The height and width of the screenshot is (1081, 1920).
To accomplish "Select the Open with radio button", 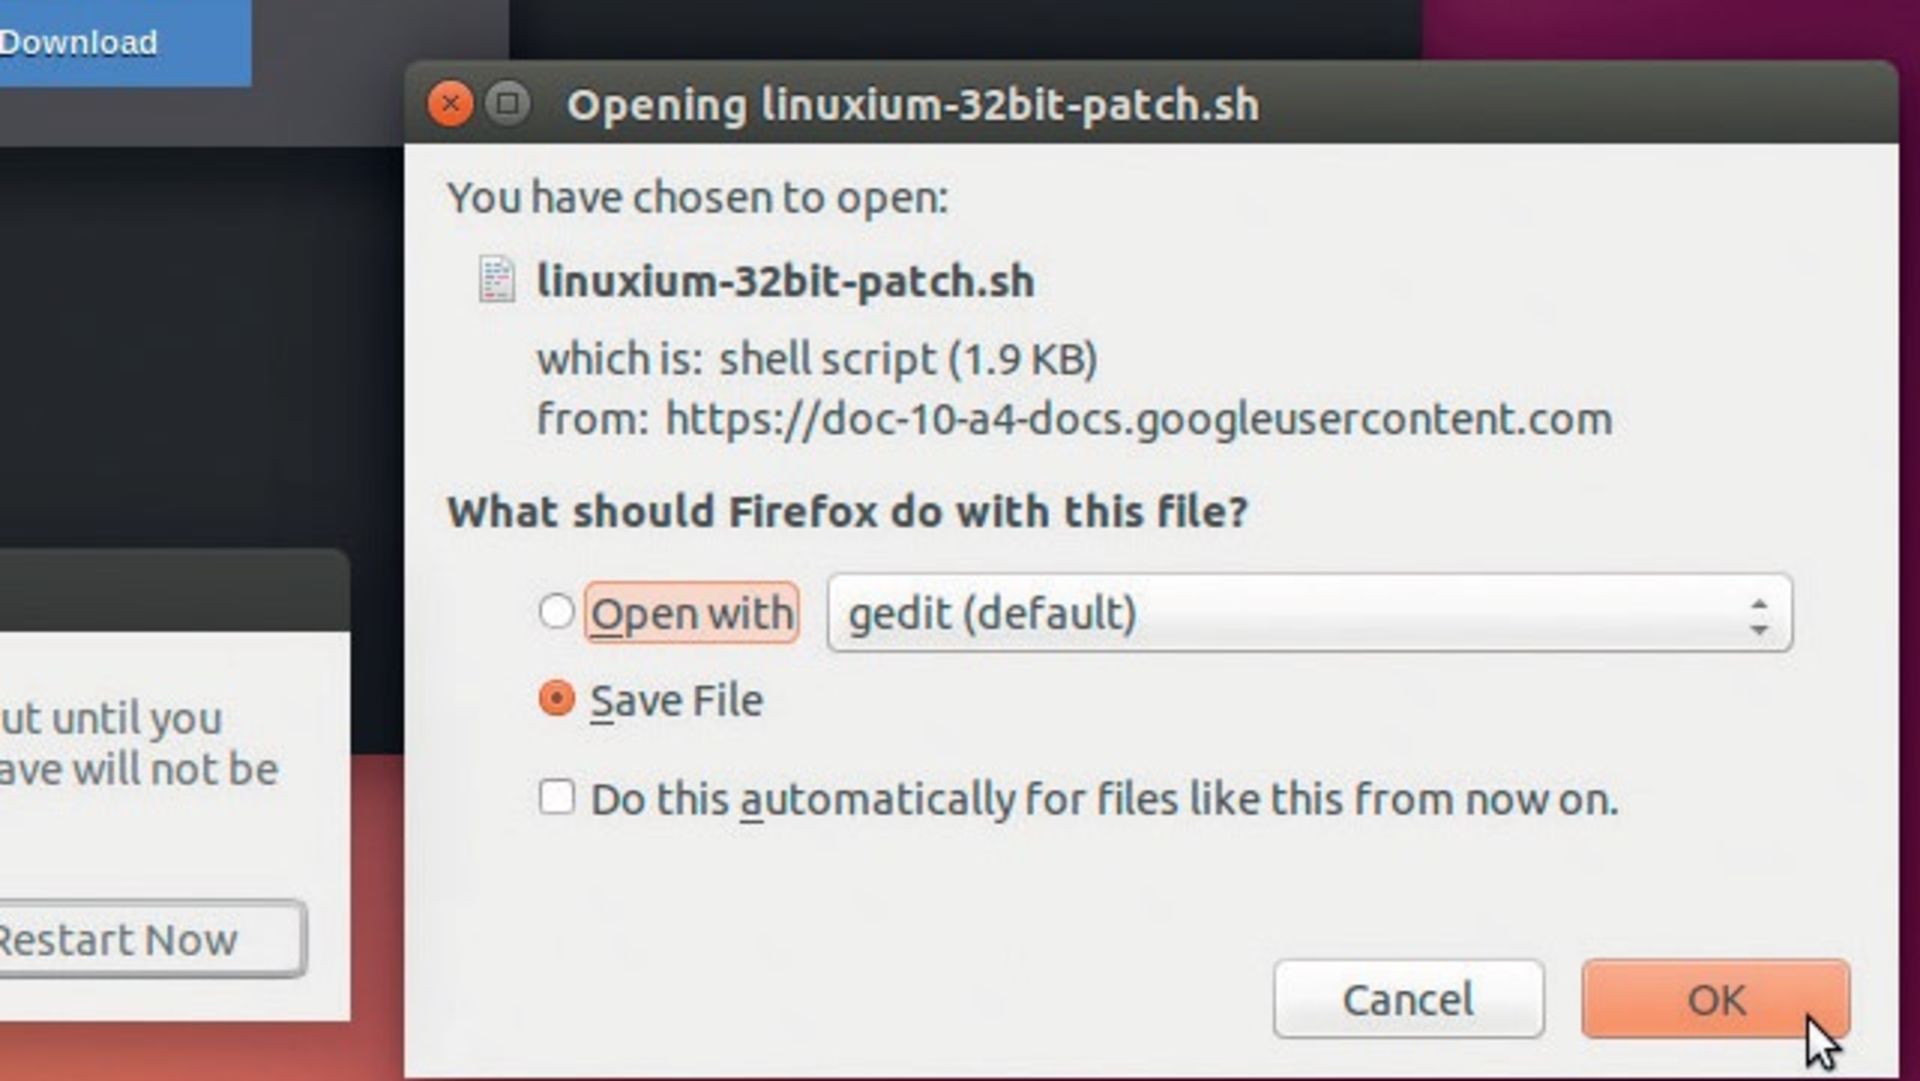I will [x=556, y=612].
